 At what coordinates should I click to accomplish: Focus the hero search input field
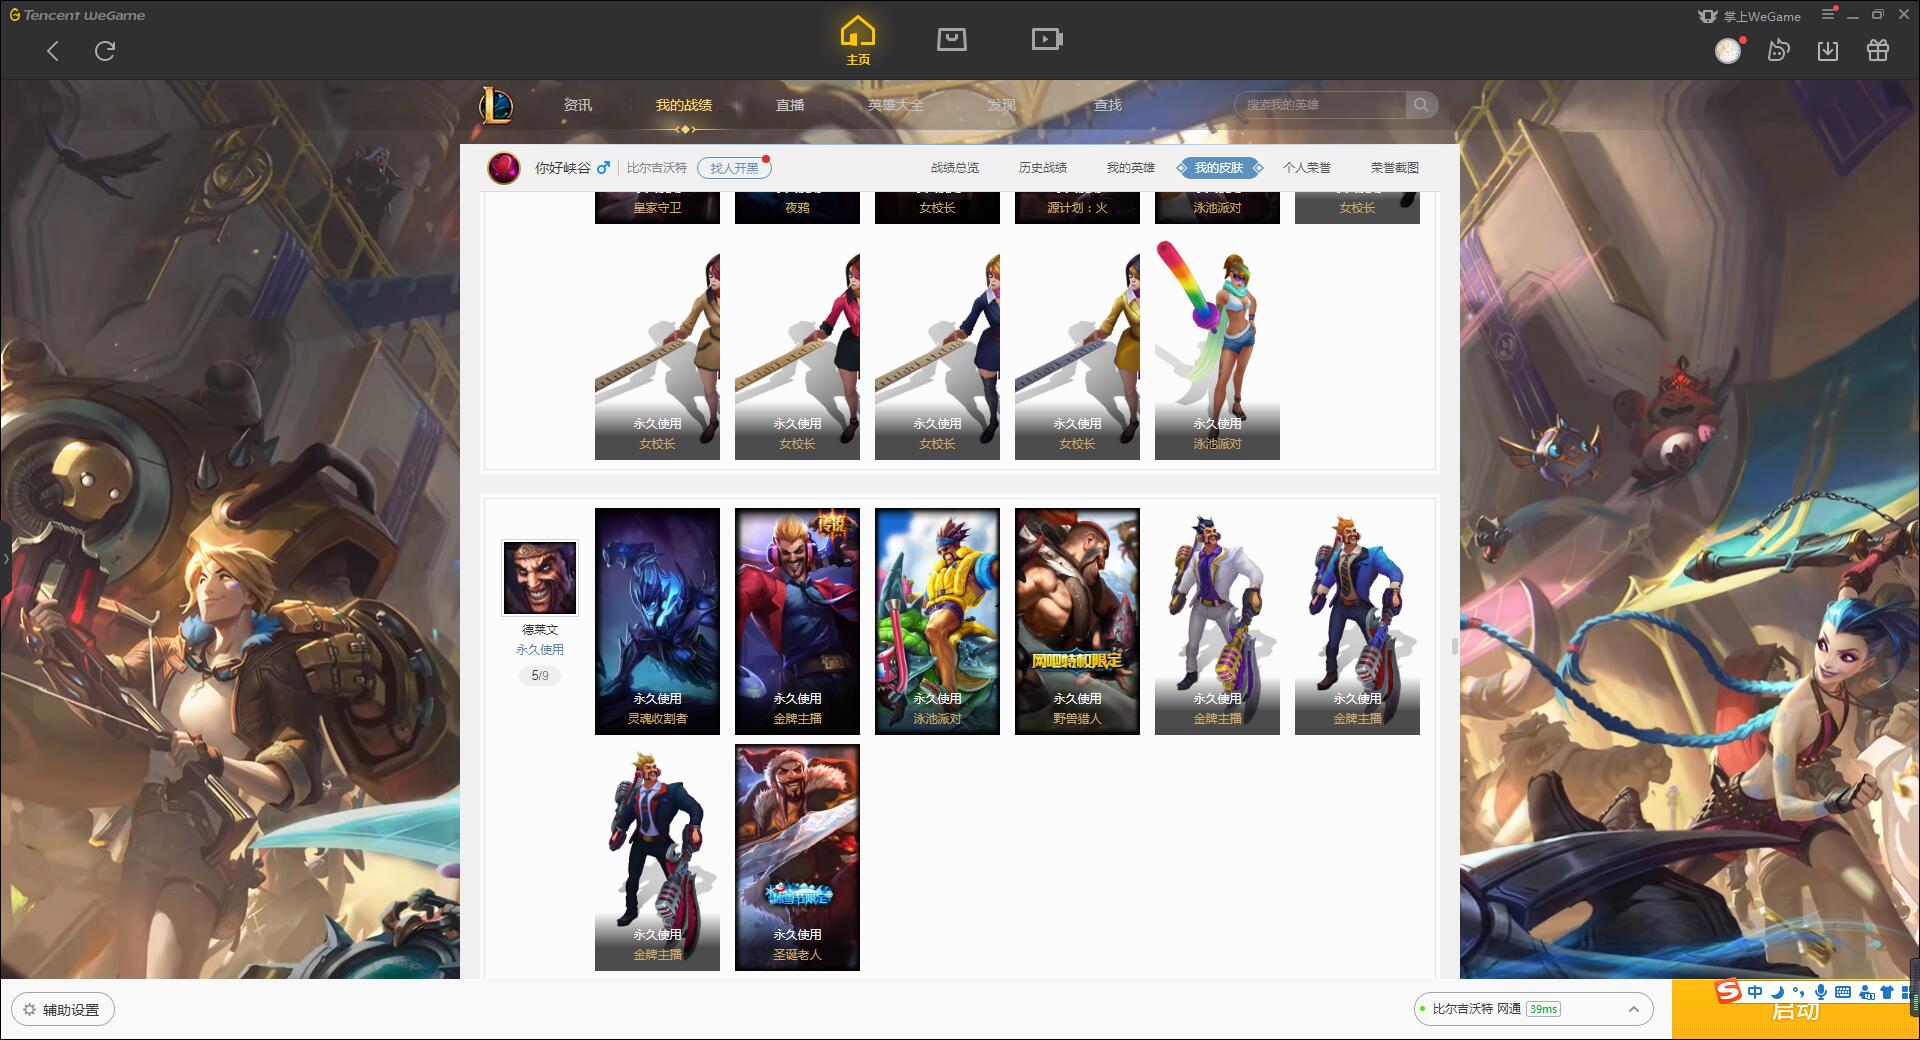(1320, 105)
